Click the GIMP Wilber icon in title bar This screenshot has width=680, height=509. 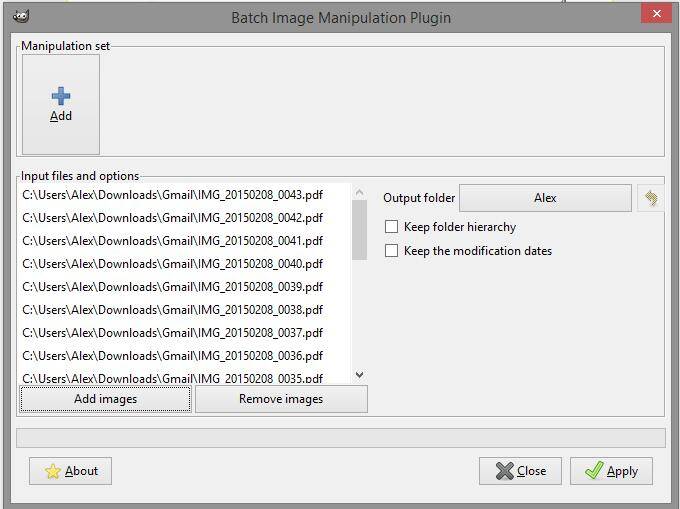tap(20, 16)
